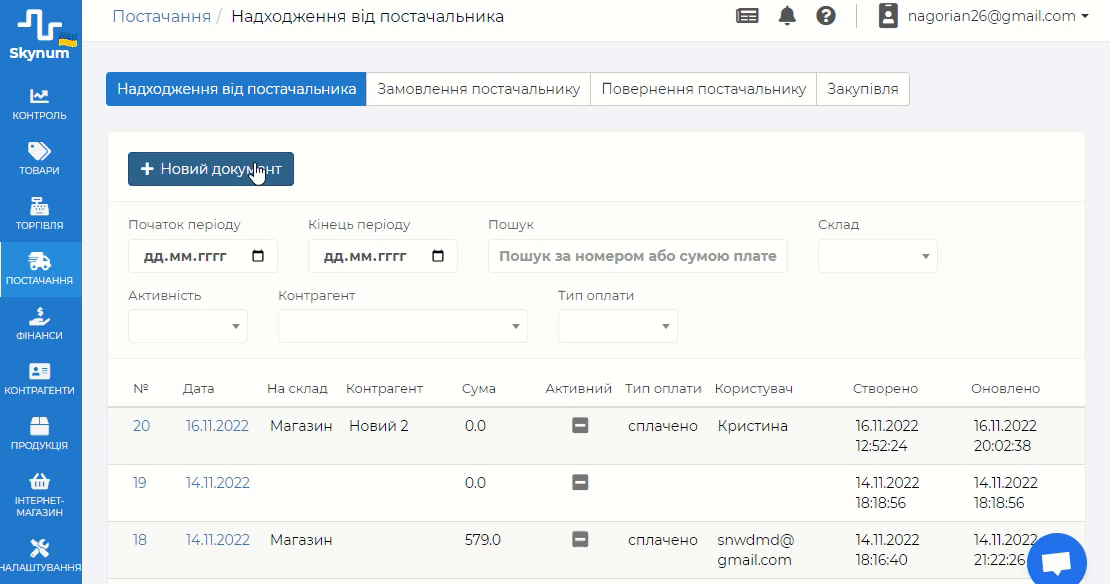
Task: Open the Контроль section in sidebar
Action: point(40,103)
